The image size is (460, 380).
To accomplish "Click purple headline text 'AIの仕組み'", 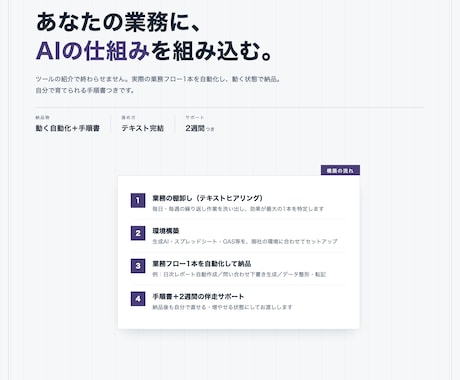I will 93,51.
